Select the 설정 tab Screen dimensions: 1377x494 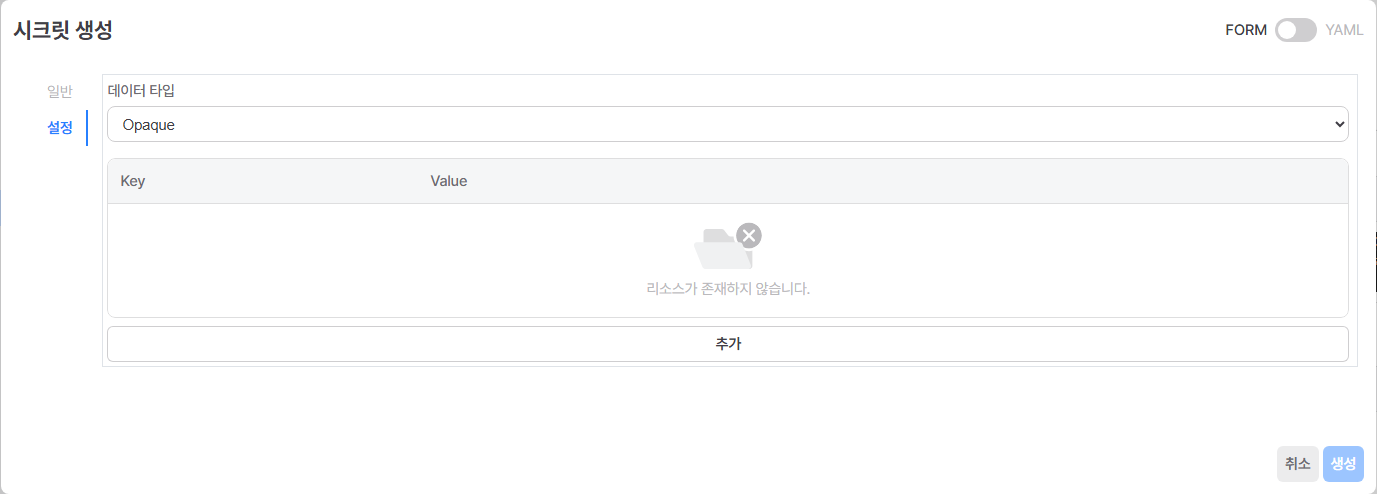pyautogui.click(x=60, y=128)
